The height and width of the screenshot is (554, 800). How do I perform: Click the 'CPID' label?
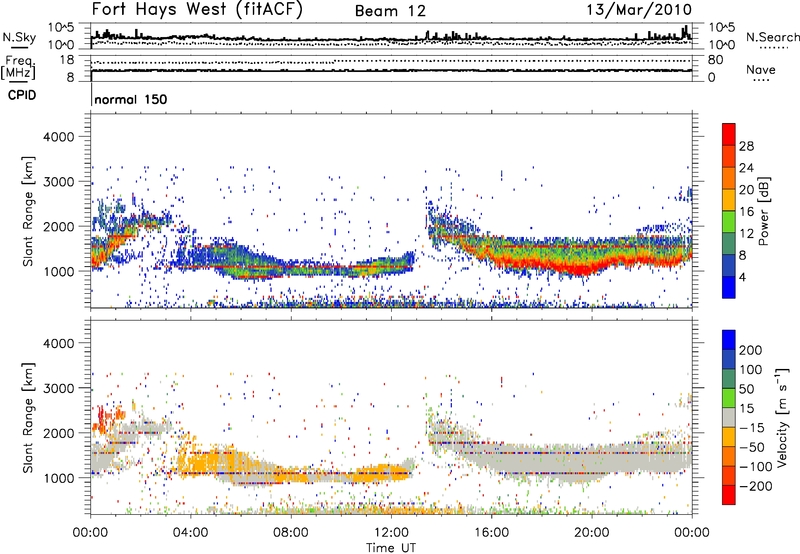(22, 95)
